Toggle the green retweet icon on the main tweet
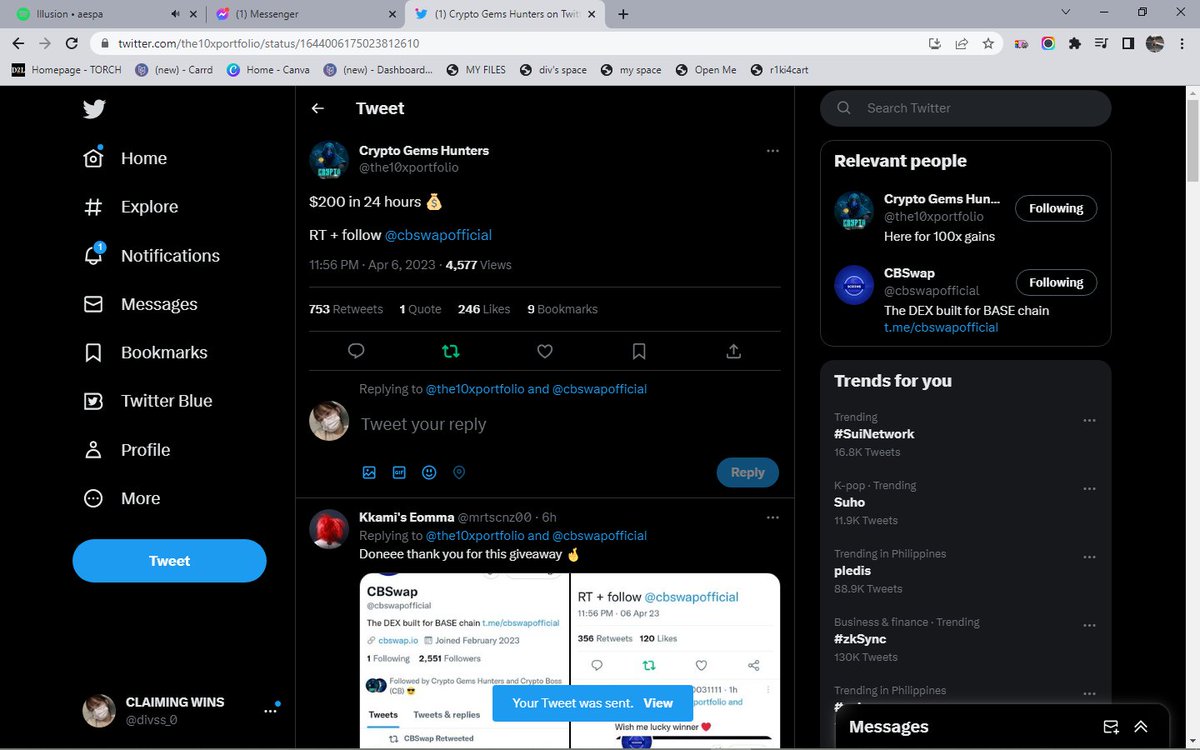Viewport: 1200px width, 750px height. tap(450, 351)
